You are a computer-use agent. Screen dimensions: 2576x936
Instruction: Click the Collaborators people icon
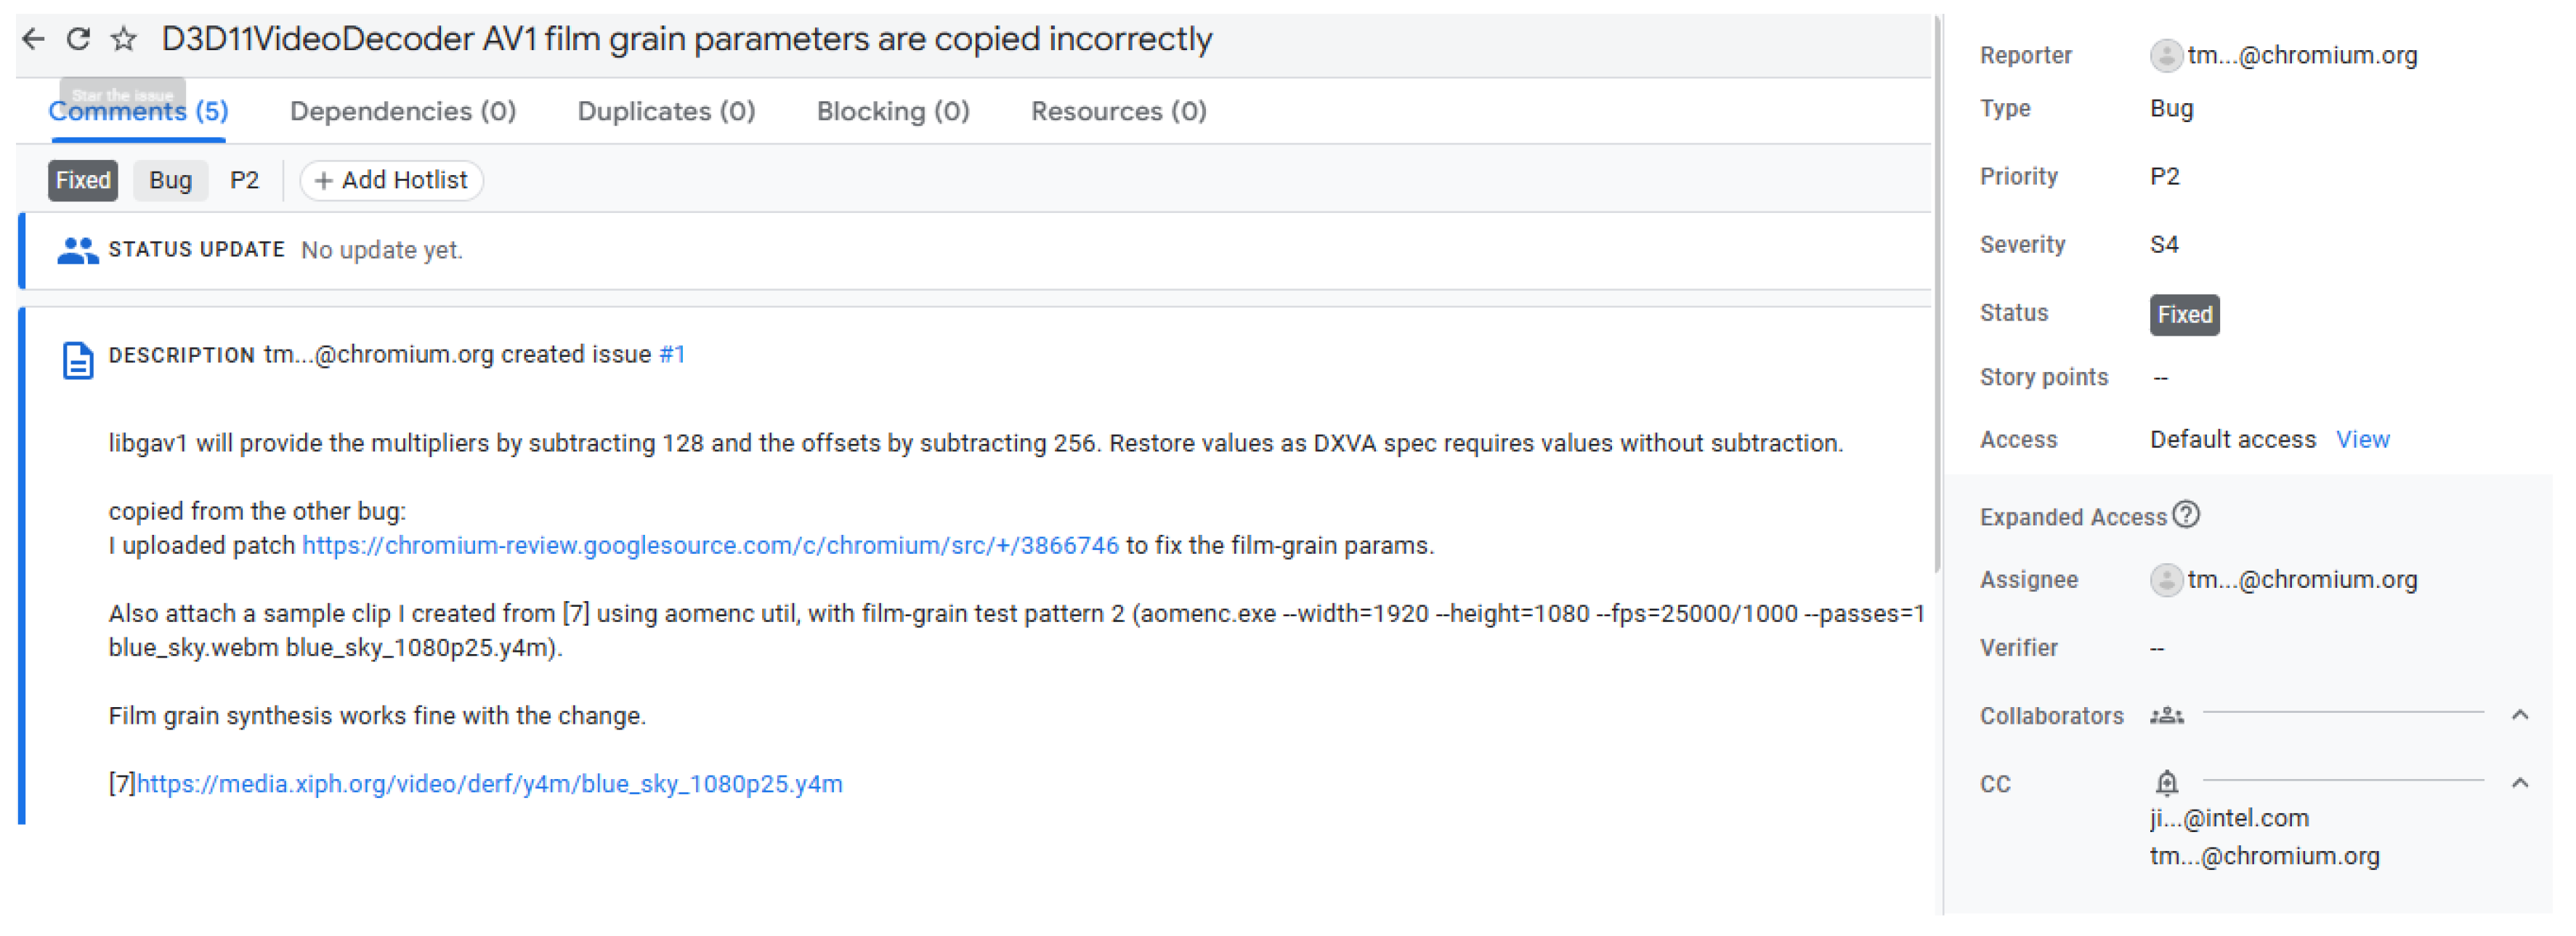(2166, 716)
